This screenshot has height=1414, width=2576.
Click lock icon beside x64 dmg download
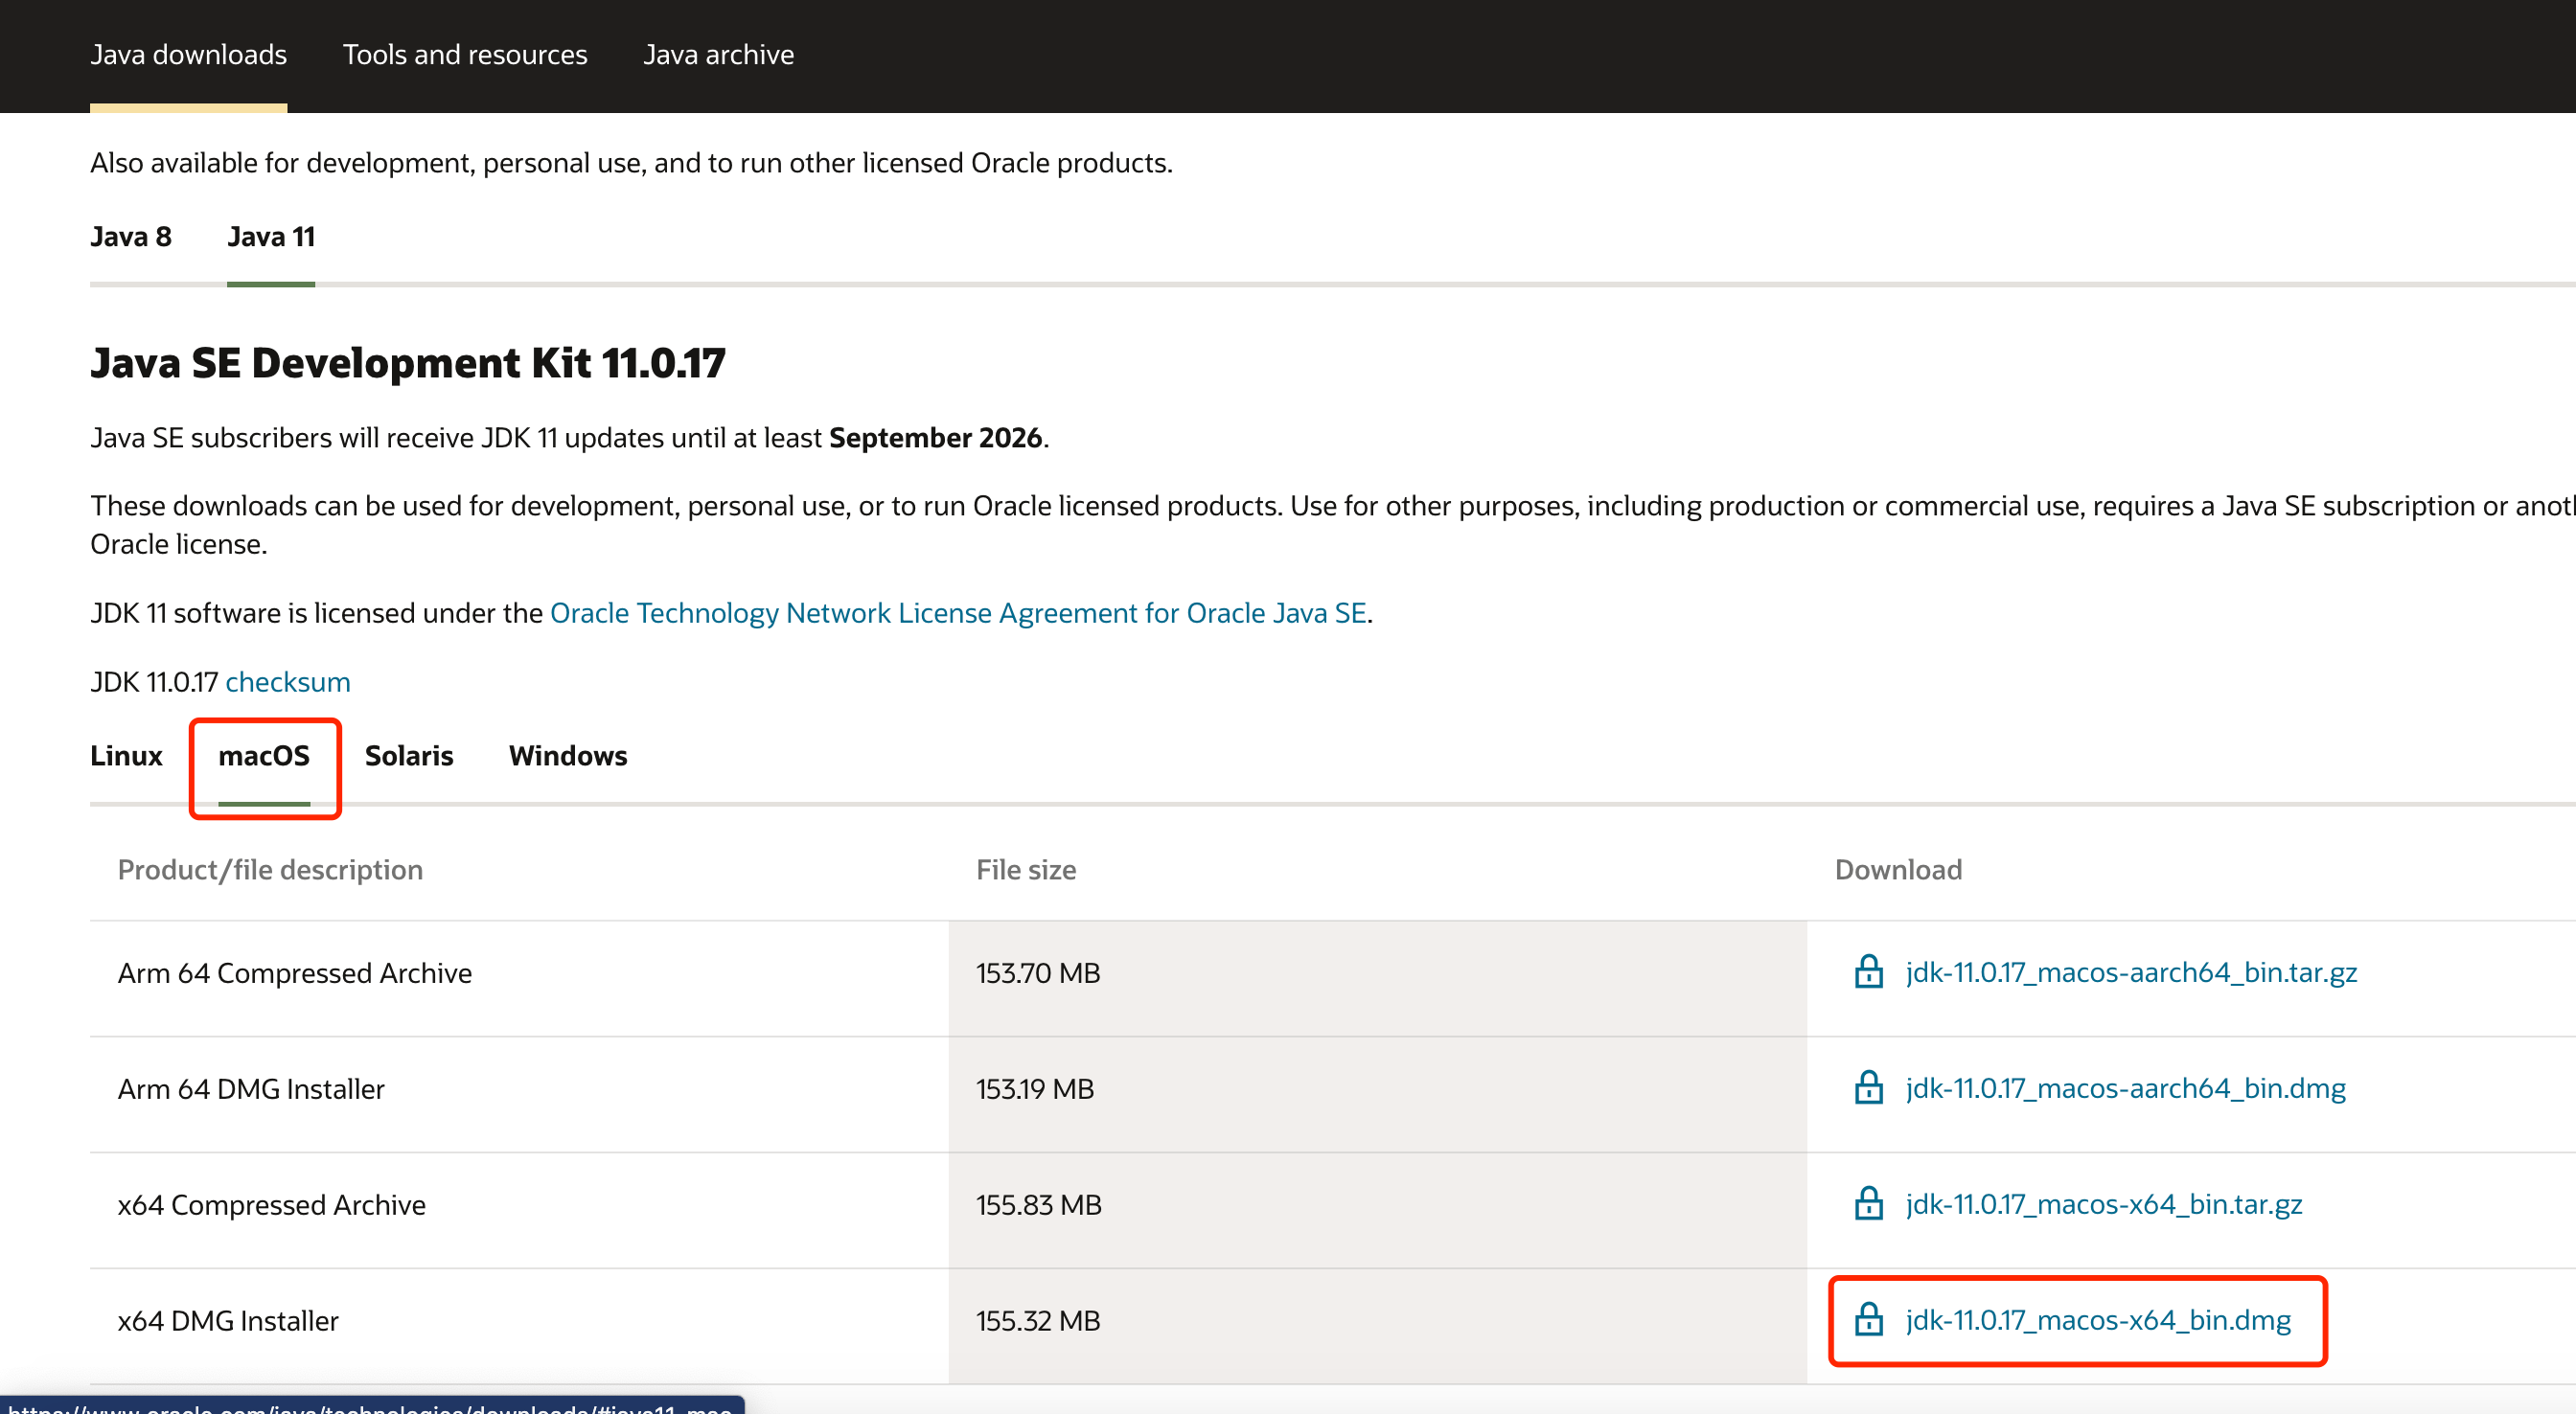click(1868, 1320)
